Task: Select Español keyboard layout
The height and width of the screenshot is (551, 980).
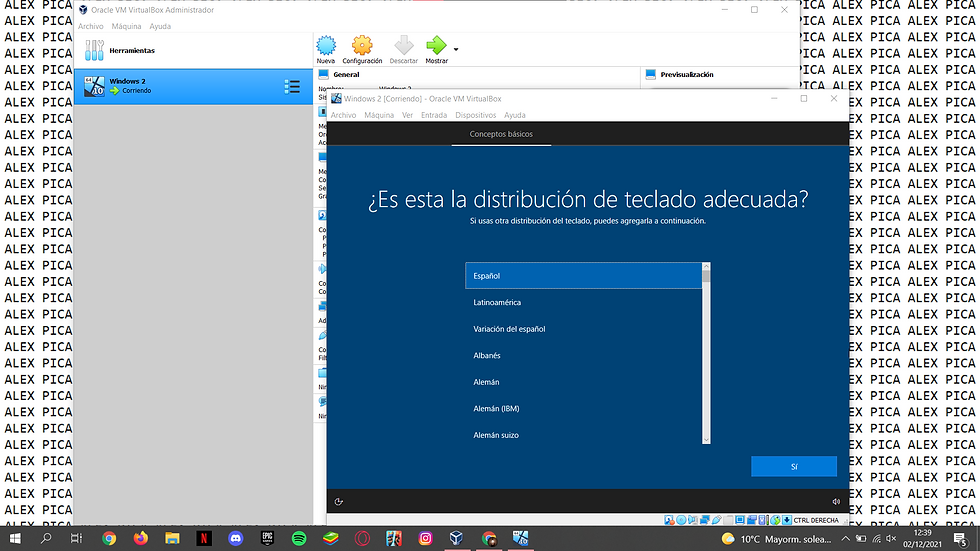Action: pos(584,276)
